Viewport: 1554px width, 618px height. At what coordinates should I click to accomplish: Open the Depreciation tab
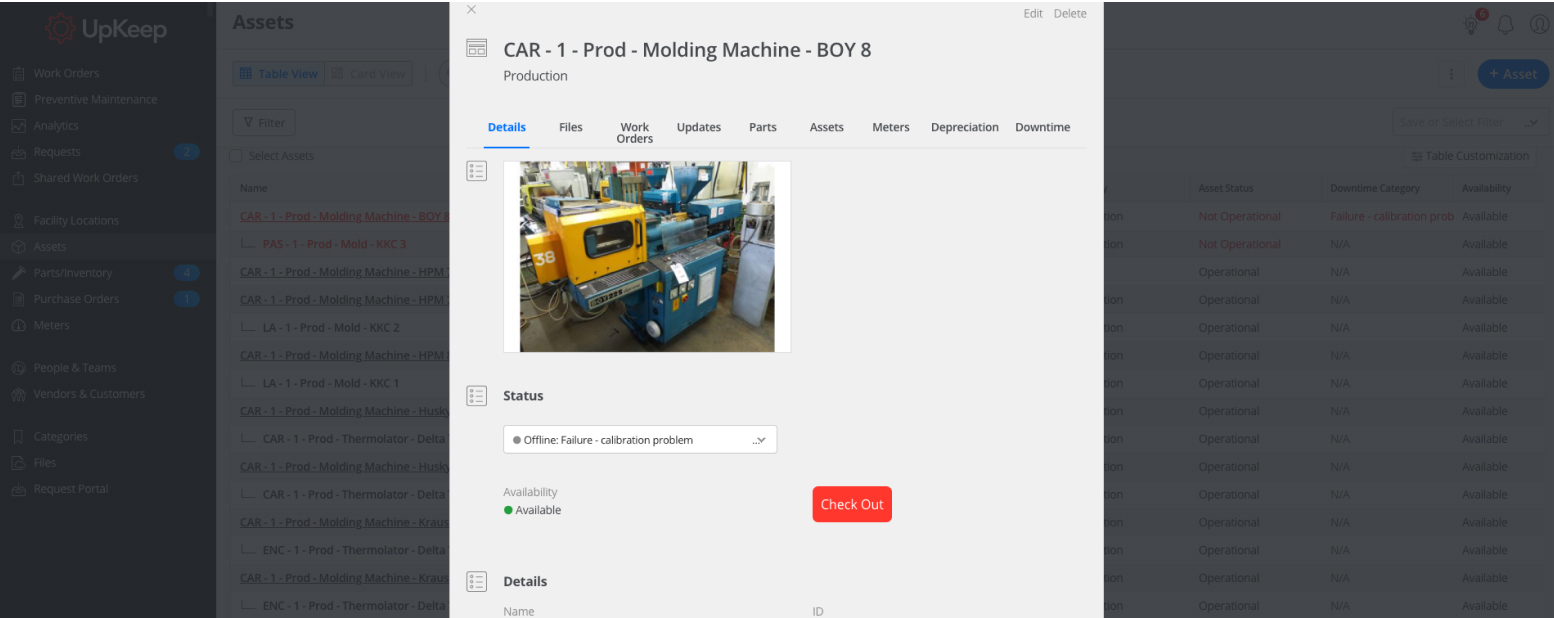[965, 127]
